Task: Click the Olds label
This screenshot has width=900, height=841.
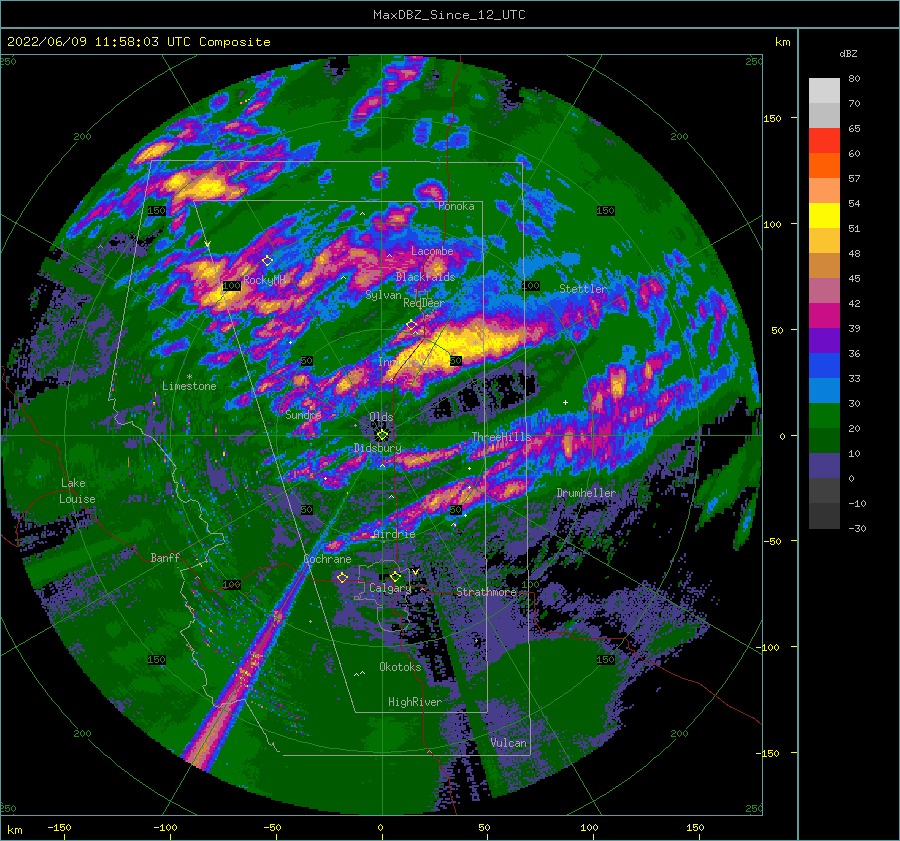Action: pos(381,416)
